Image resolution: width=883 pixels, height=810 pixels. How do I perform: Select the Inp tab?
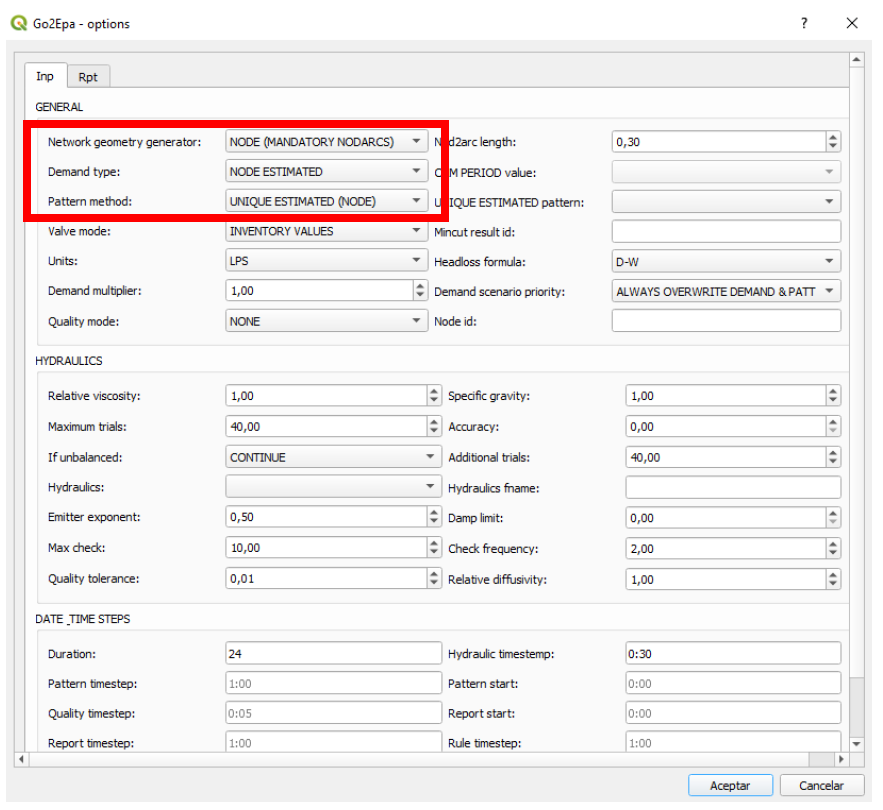click(x=45, y=77)
